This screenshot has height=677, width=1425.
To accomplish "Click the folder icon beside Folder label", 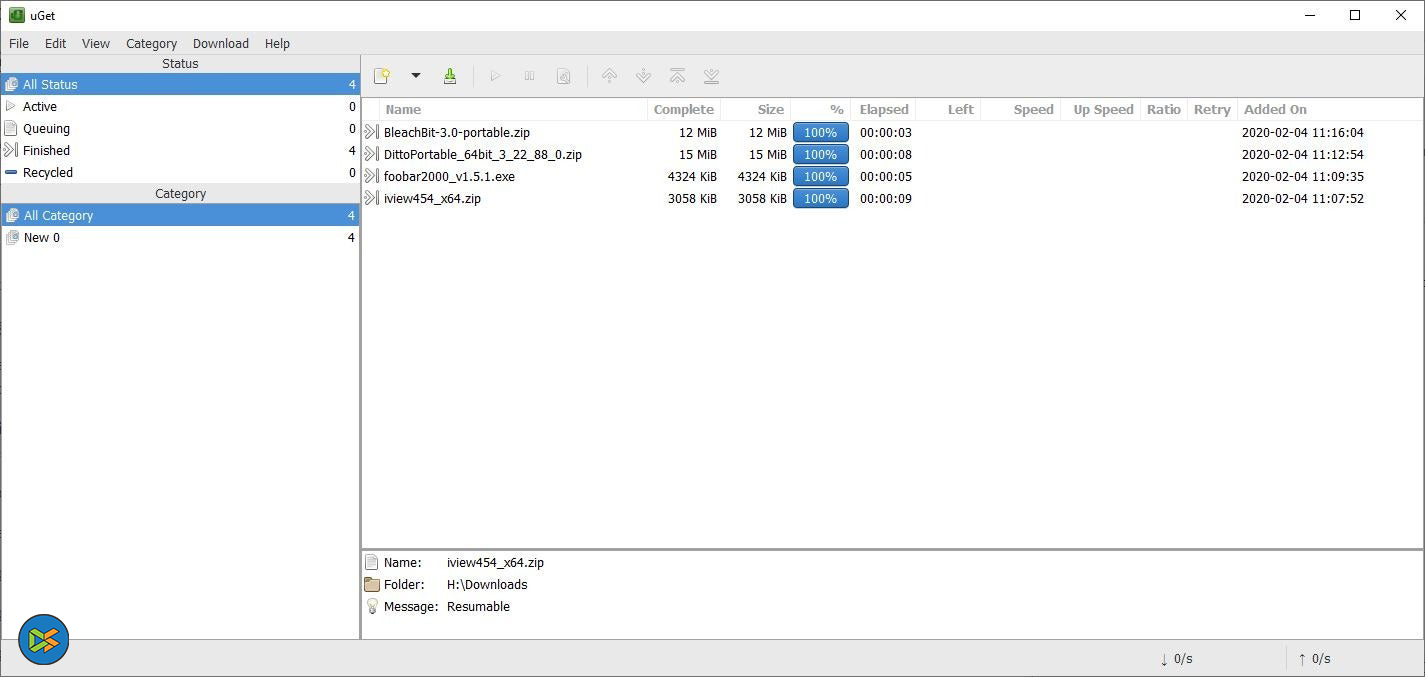I will coord(372,584).
